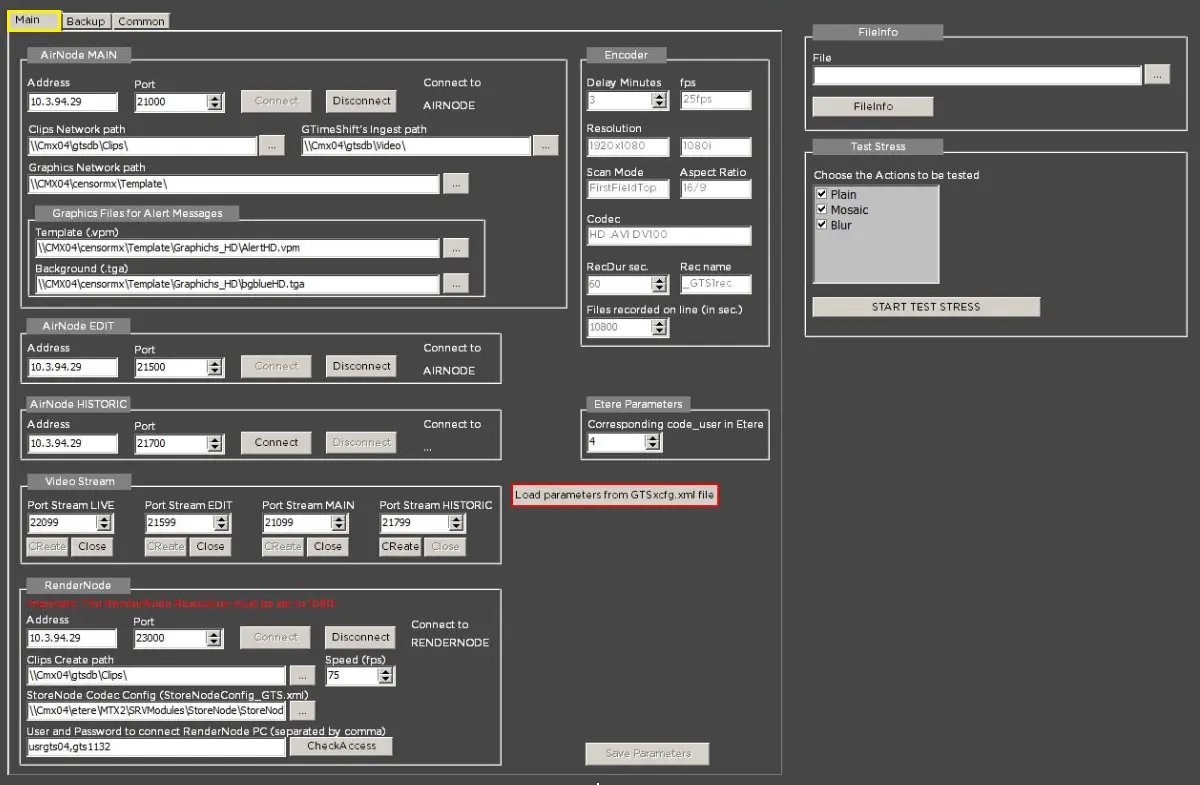Click the AirNode EDIT Address field
Viewport: 1200px width, 785px height.
point(72,367)
